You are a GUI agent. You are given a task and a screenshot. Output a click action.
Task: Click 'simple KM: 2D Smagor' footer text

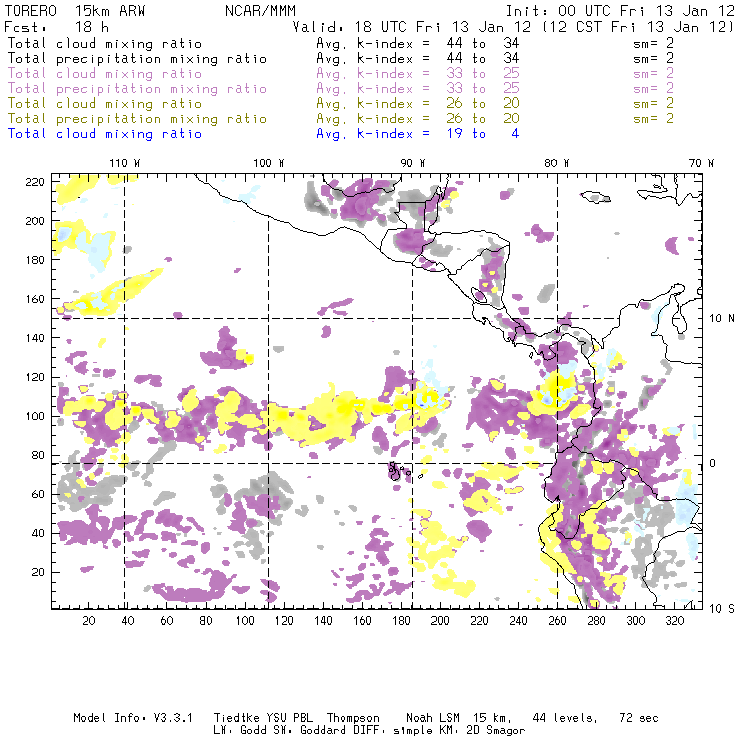[459, 730]
